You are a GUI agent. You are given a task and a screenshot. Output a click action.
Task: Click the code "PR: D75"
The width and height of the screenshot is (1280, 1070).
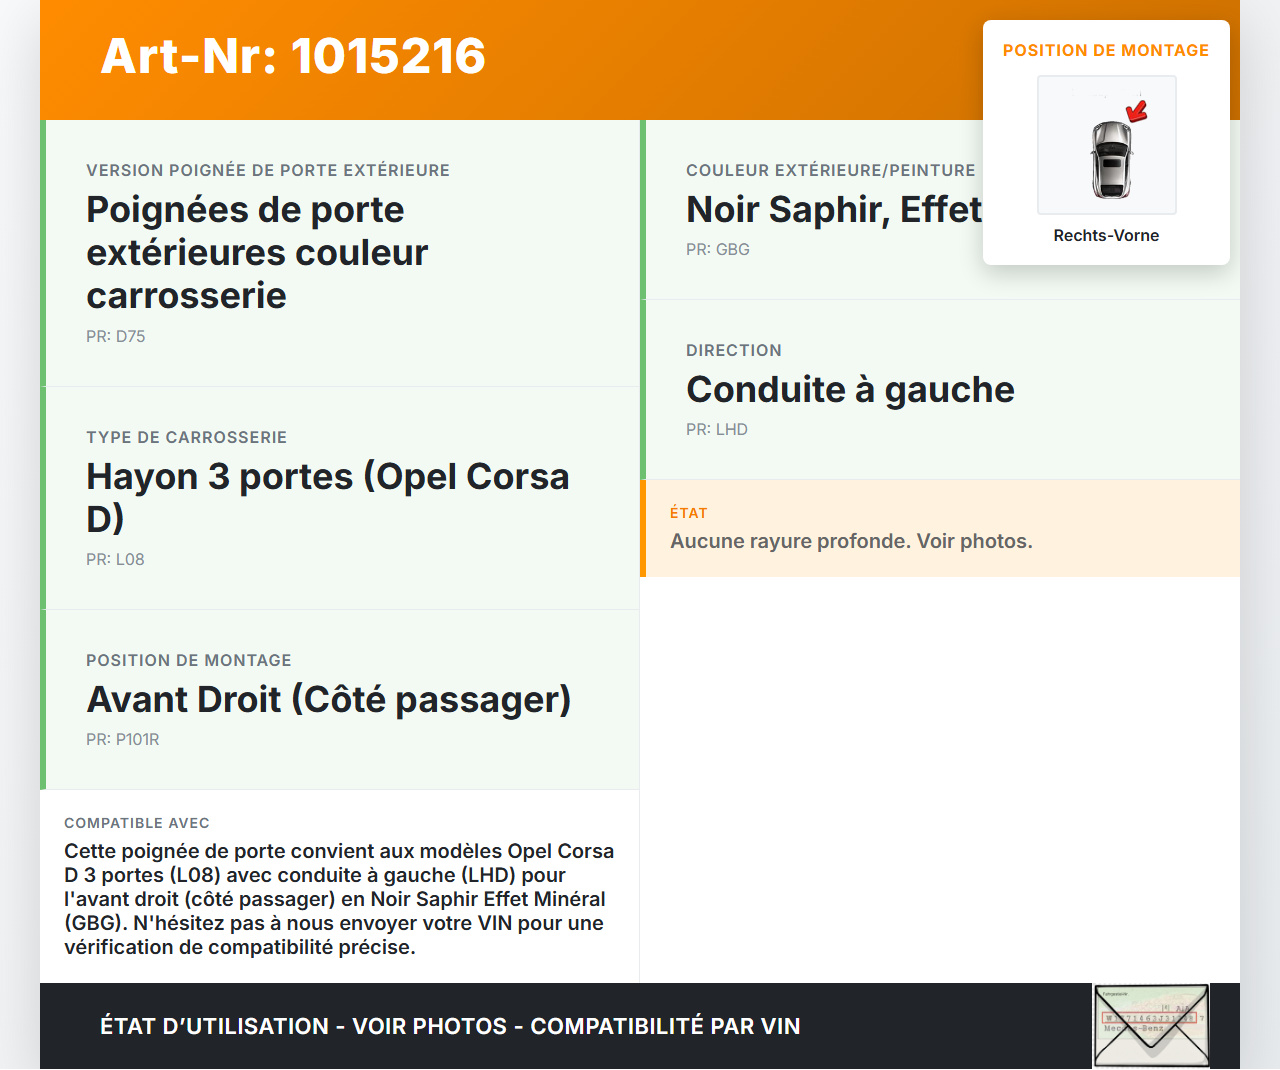pyautogui.click(x=116, y=337)
